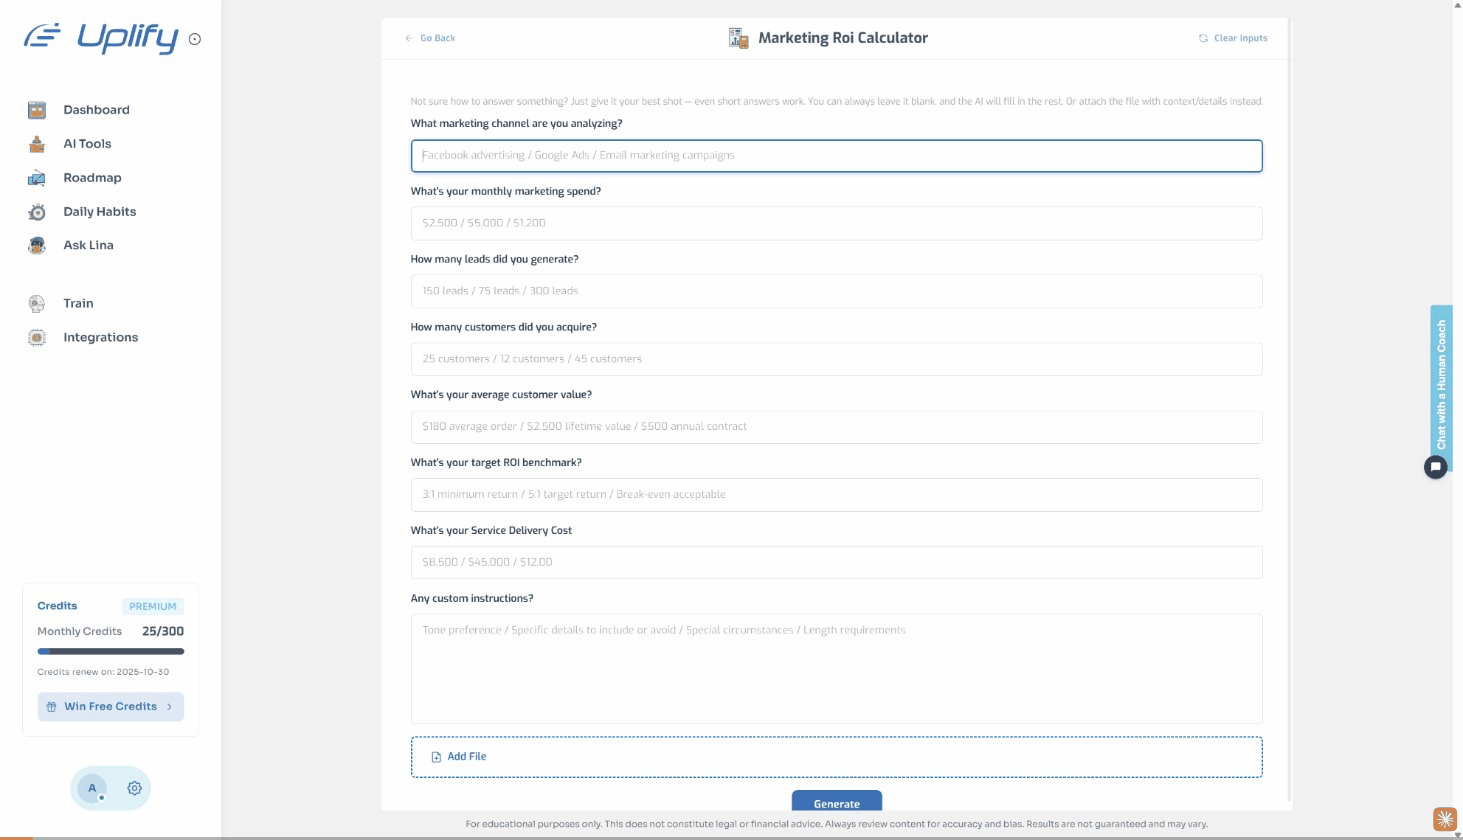The width and height of the screenshot is (1463, 840).
Task: Click the dark chat bubble icon
Action: [x=1435, y=467]
